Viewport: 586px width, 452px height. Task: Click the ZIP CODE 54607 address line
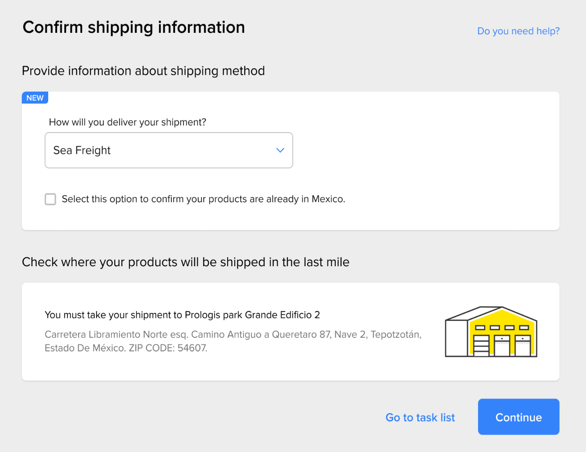click(126, 348)
